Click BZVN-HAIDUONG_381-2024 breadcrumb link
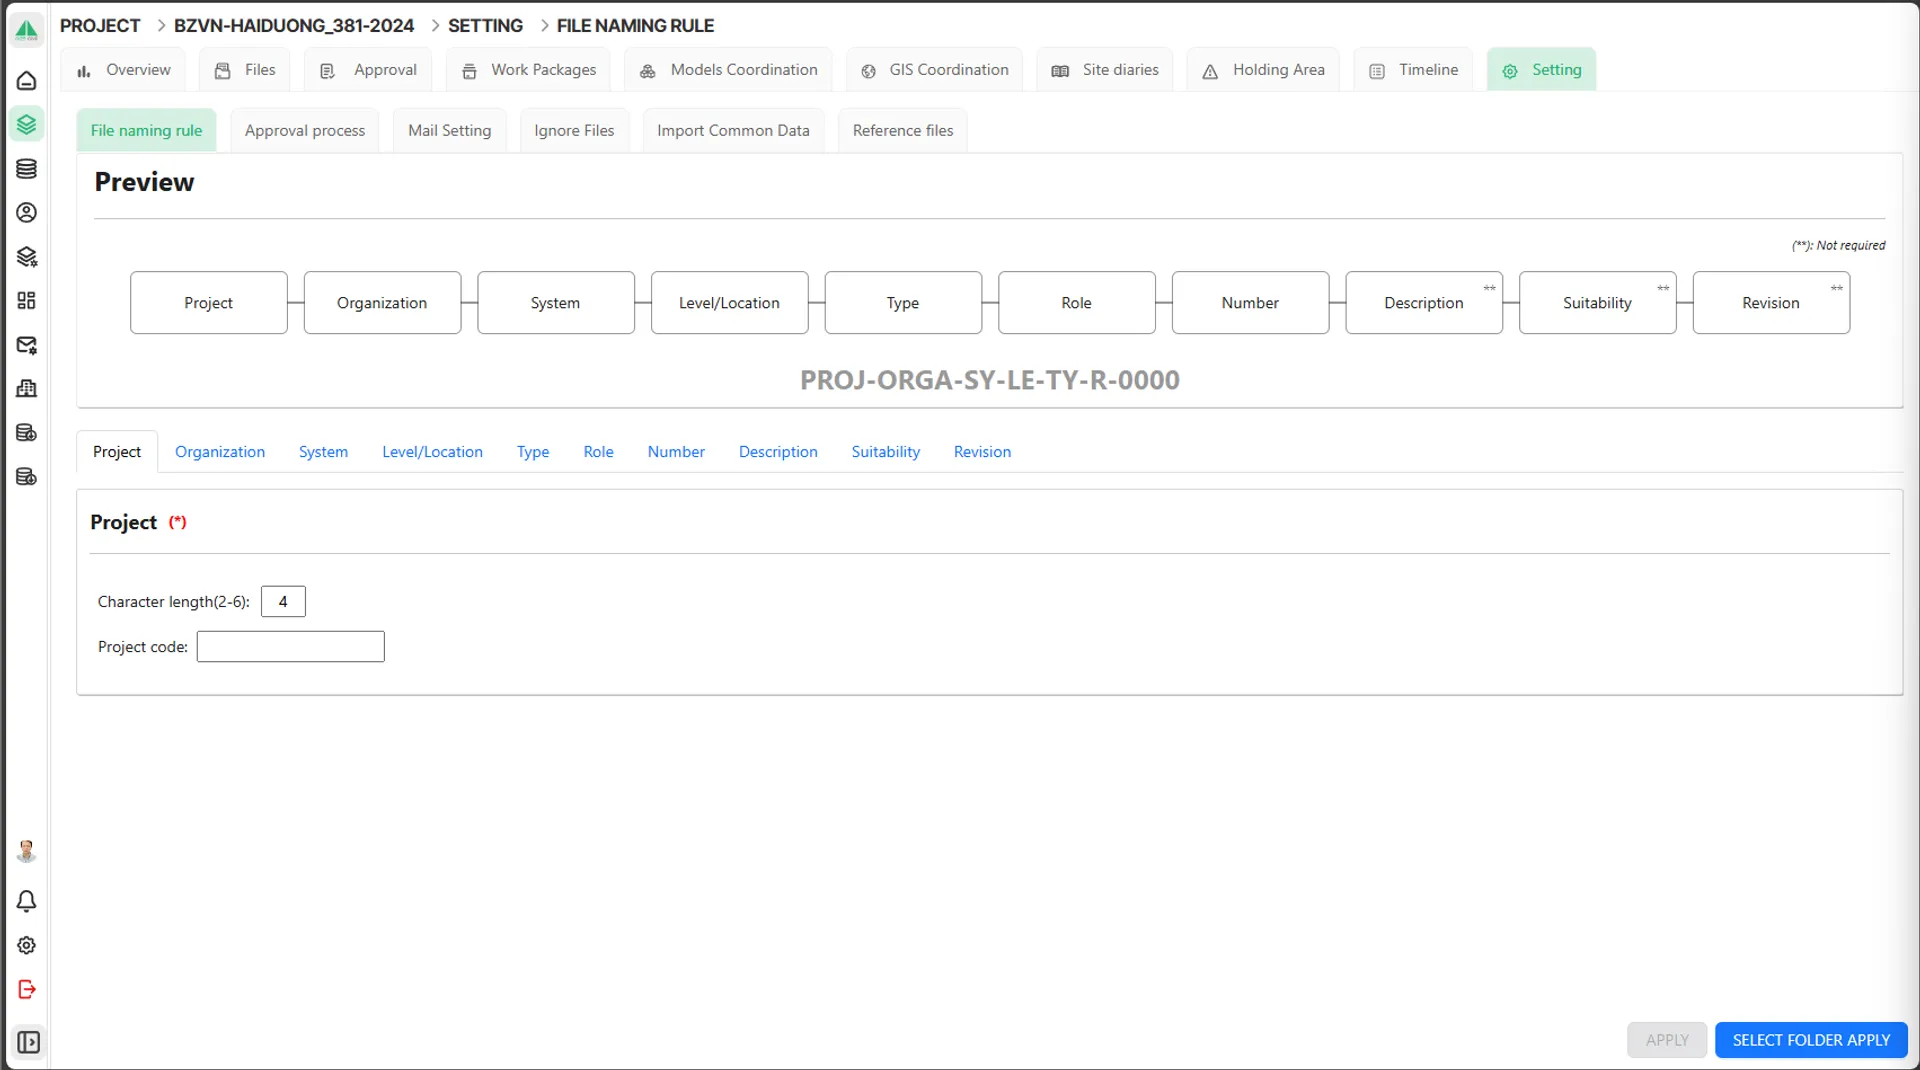Viewport: 1920px width, 1070px height. click(294, 25)
